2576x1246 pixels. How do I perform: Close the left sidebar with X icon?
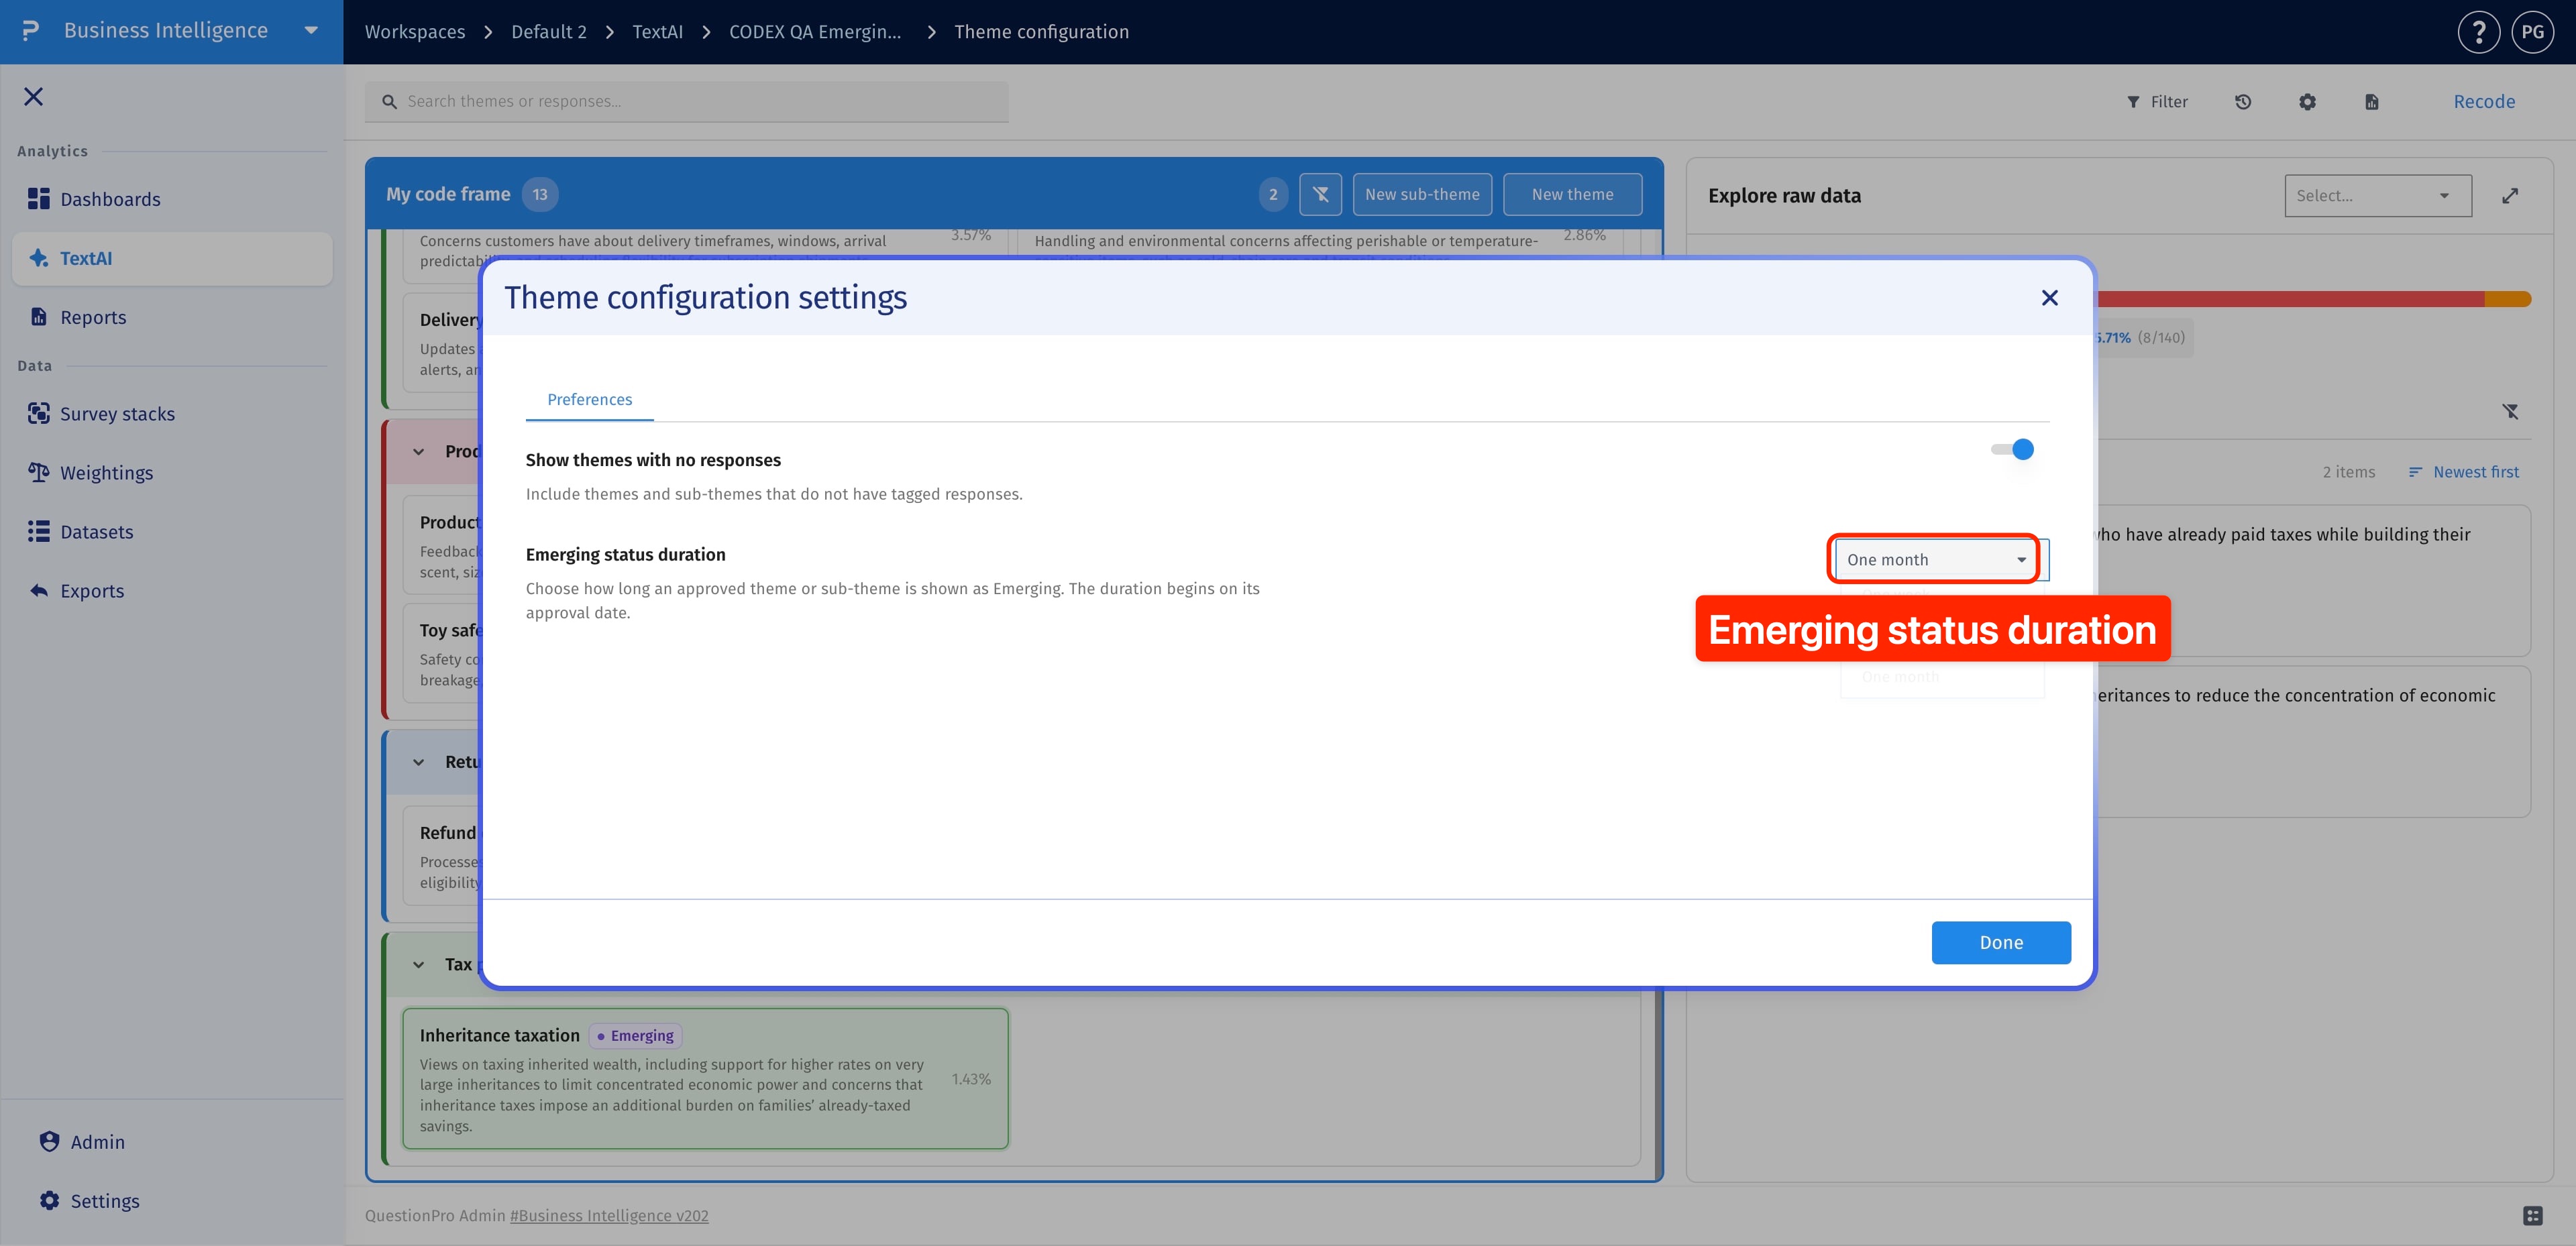coord(34,97)
